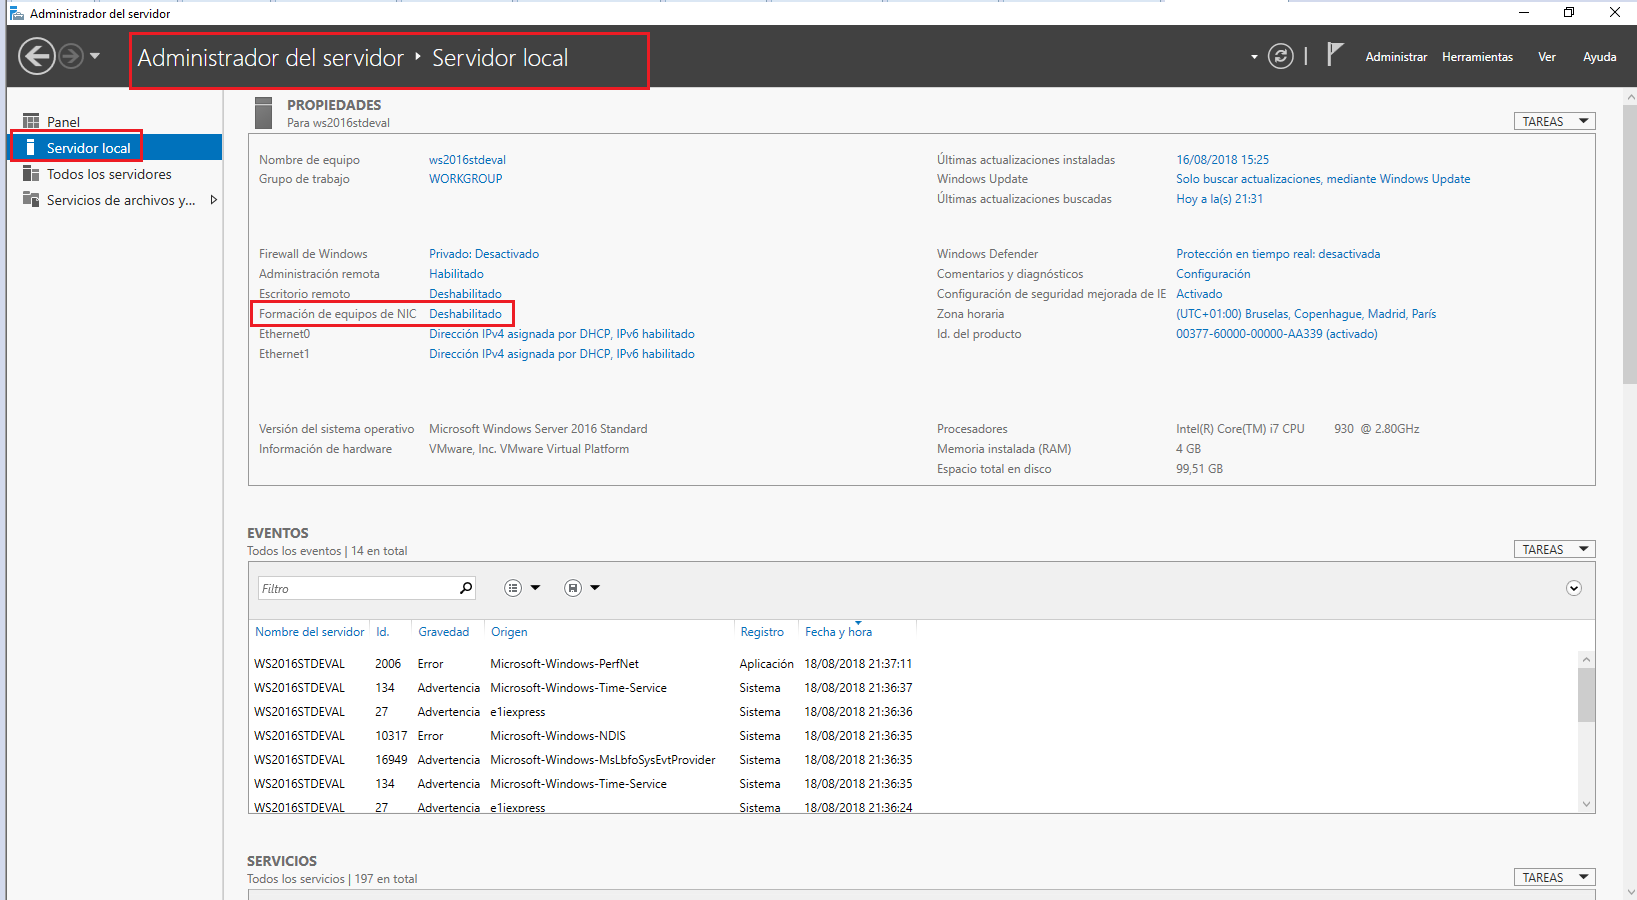Screen dimensions: 1637x900
Task: Enable Escritorio remoto via its Deshabilitado link
Action: coord(465,293)
